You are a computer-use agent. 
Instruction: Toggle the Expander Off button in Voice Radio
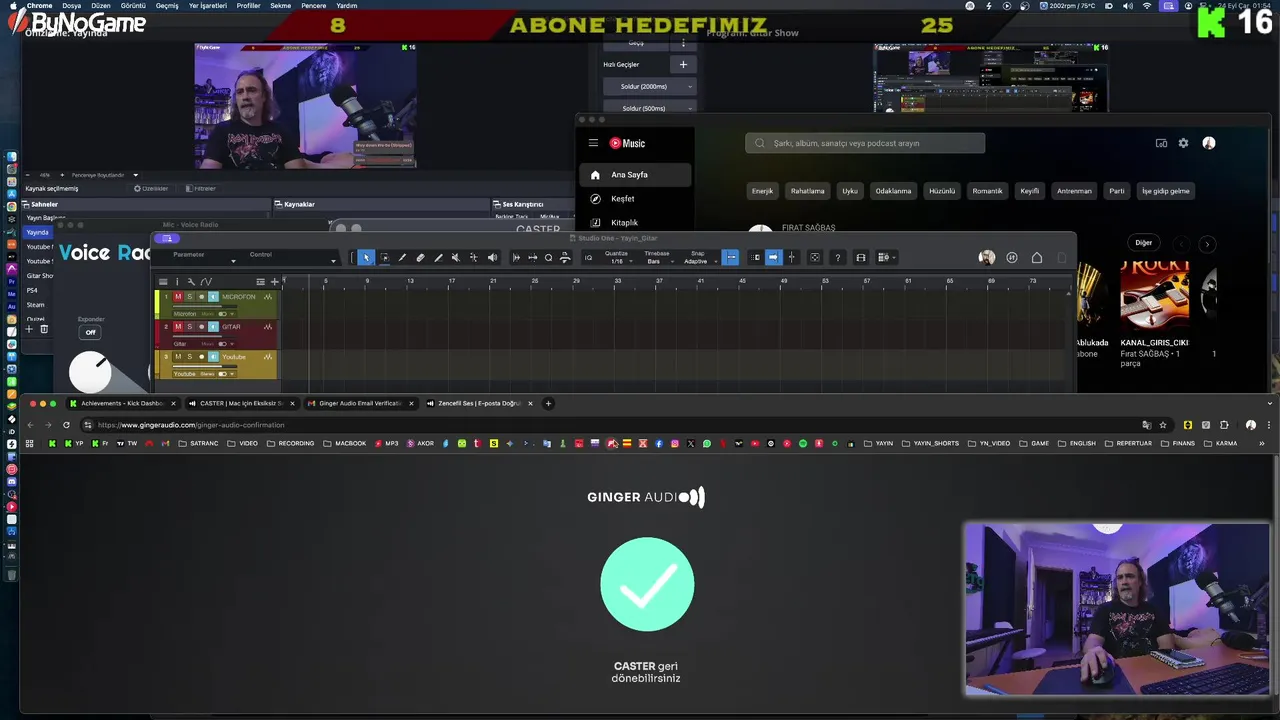point(90,332)
